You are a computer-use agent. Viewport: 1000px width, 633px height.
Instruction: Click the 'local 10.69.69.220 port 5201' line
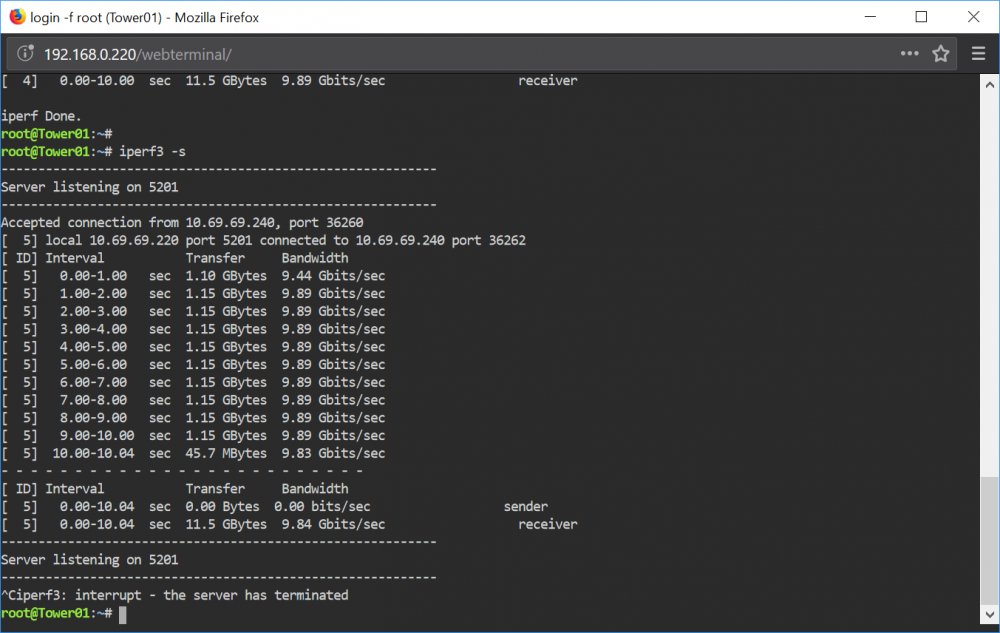(263, 240)
